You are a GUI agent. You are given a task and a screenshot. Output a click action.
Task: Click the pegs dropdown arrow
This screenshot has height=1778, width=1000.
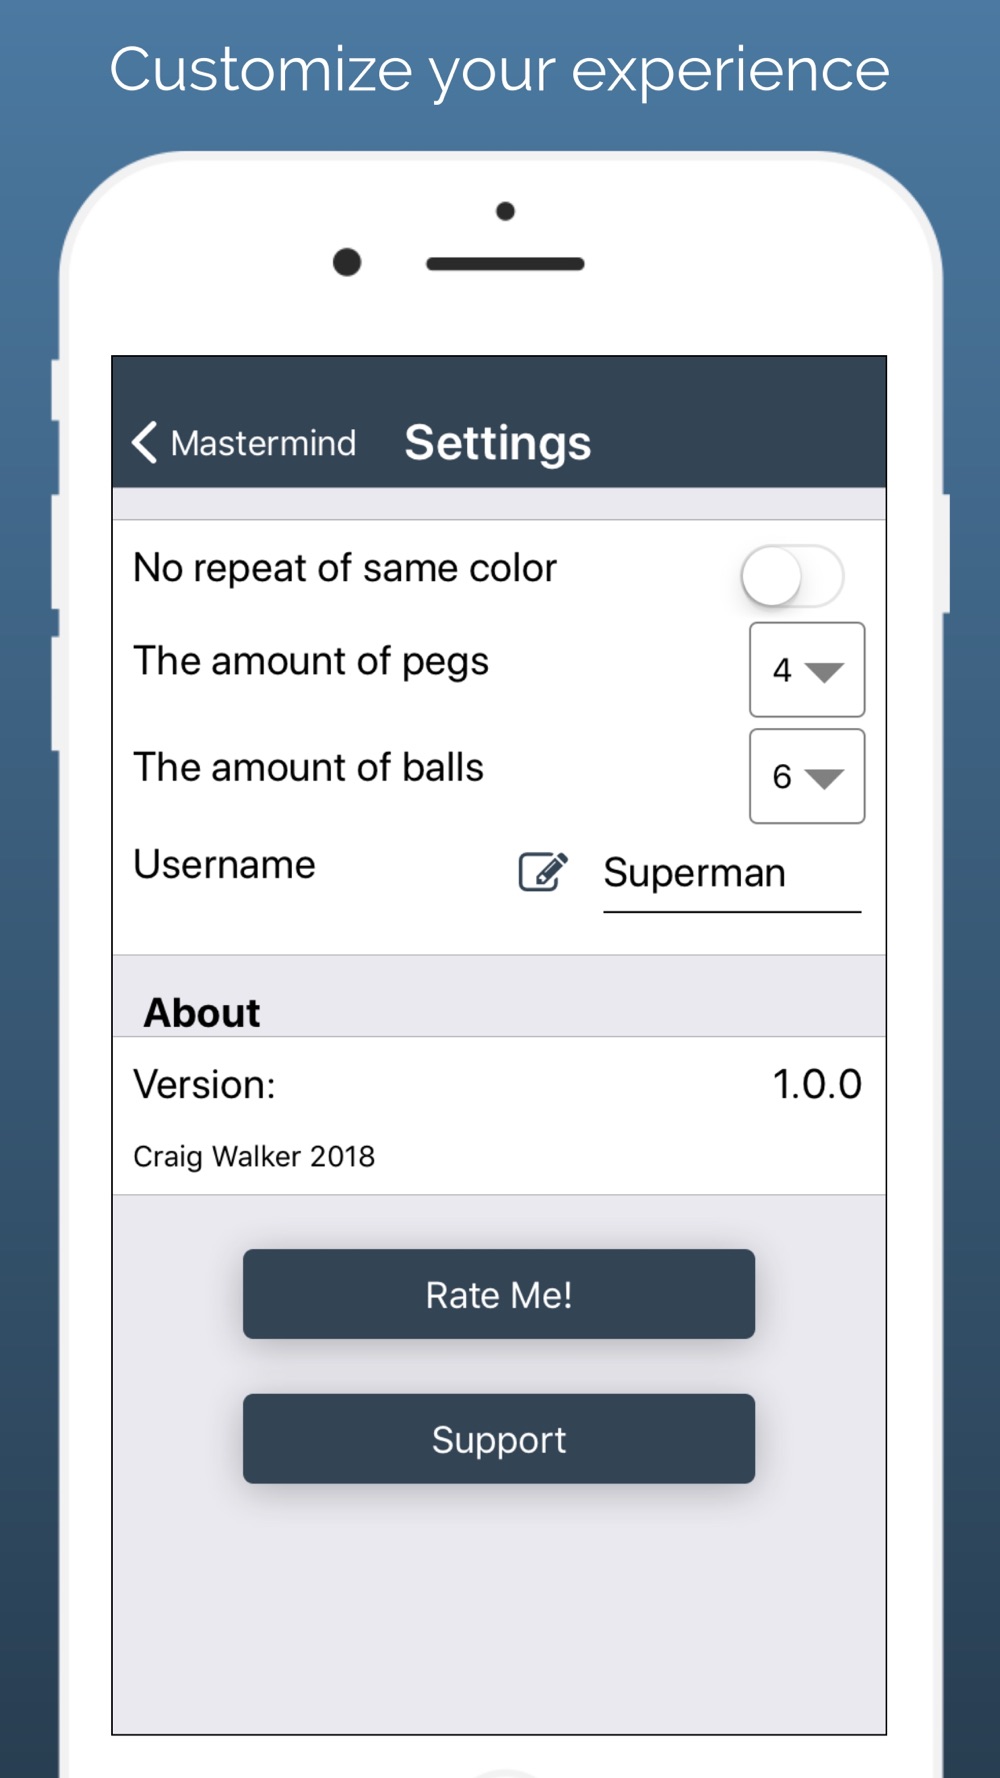point(825,672)
